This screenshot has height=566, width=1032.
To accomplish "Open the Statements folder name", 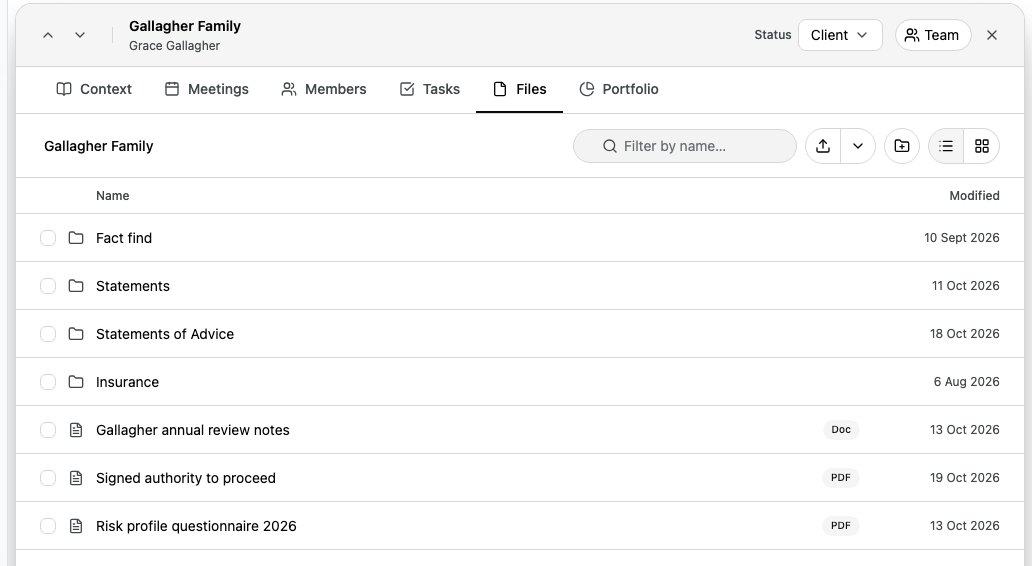I will 133,286.
